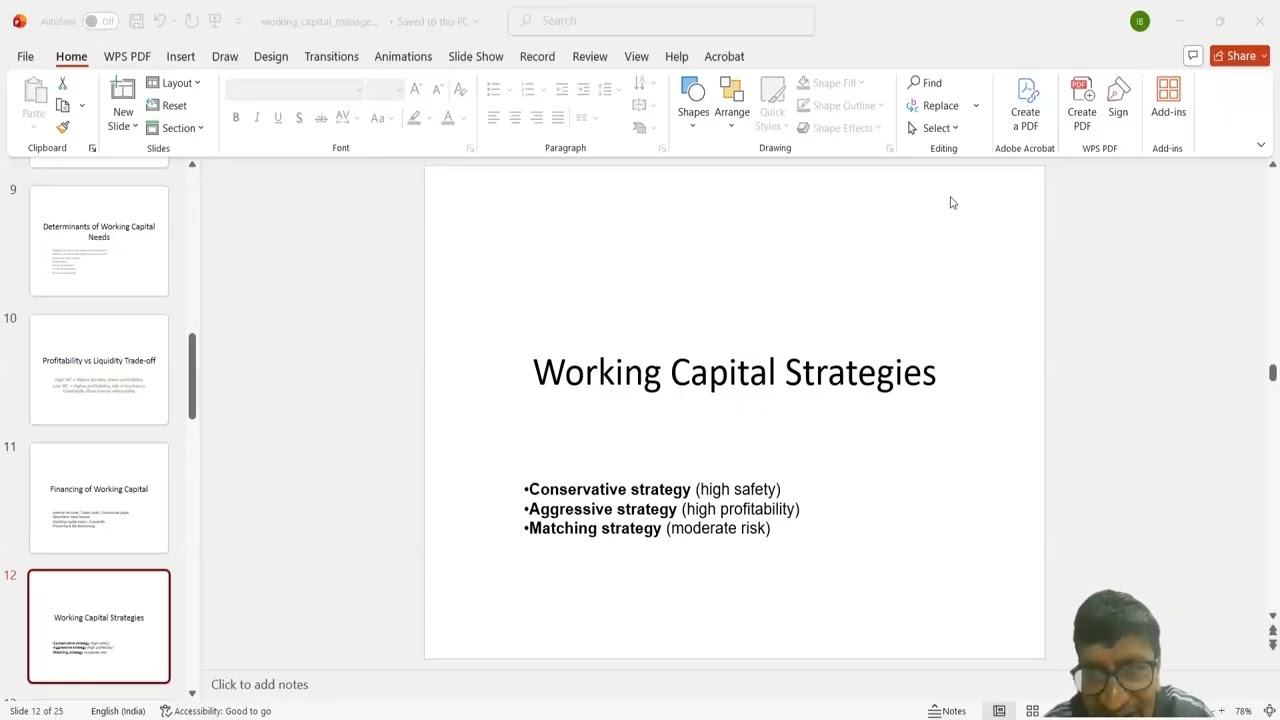This screenshot has height=720, width=1280.
Task: Select slide 11 Financing of Working Capital
Action: [x=99, y=498]
